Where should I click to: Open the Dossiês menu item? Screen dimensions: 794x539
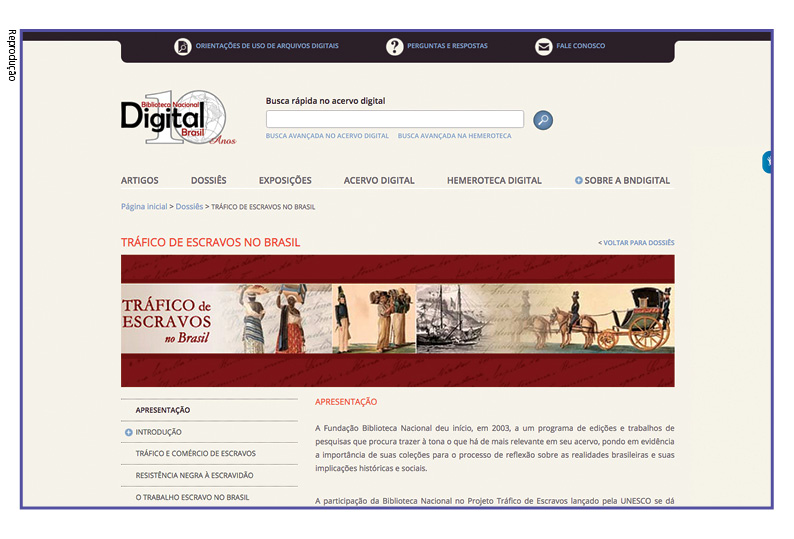click(x=208, y=181)
